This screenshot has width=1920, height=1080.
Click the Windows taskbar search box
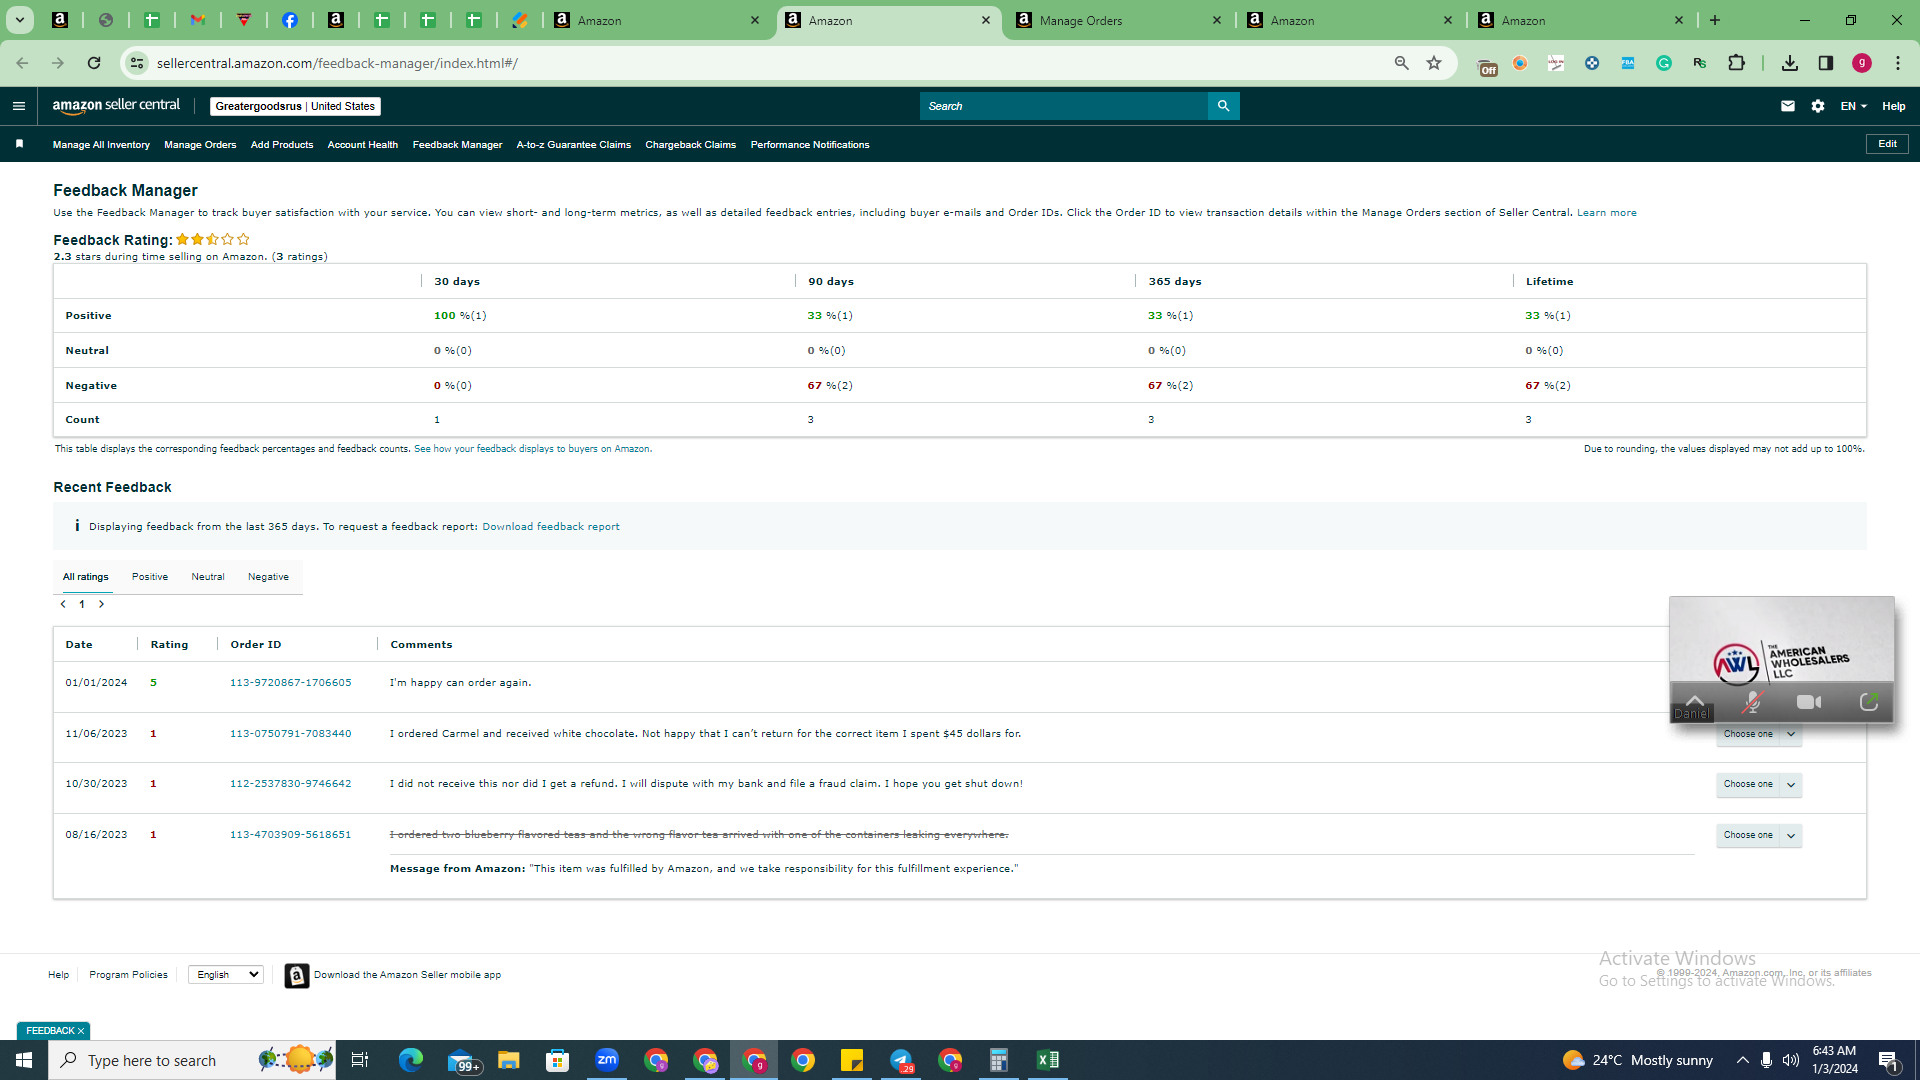coord(192,1060)
